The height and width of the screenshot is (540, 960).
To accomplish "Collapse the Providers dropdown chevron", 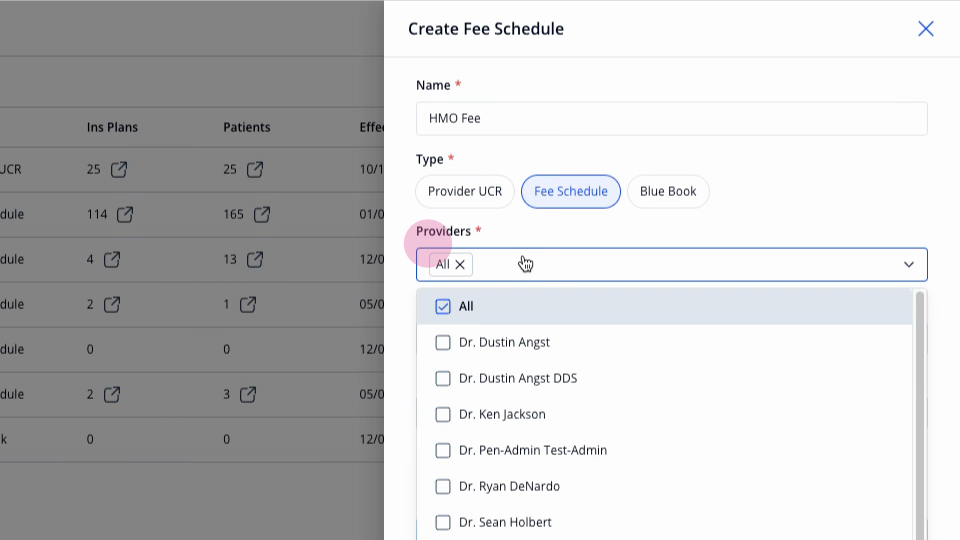I will (x=909, y=264).
